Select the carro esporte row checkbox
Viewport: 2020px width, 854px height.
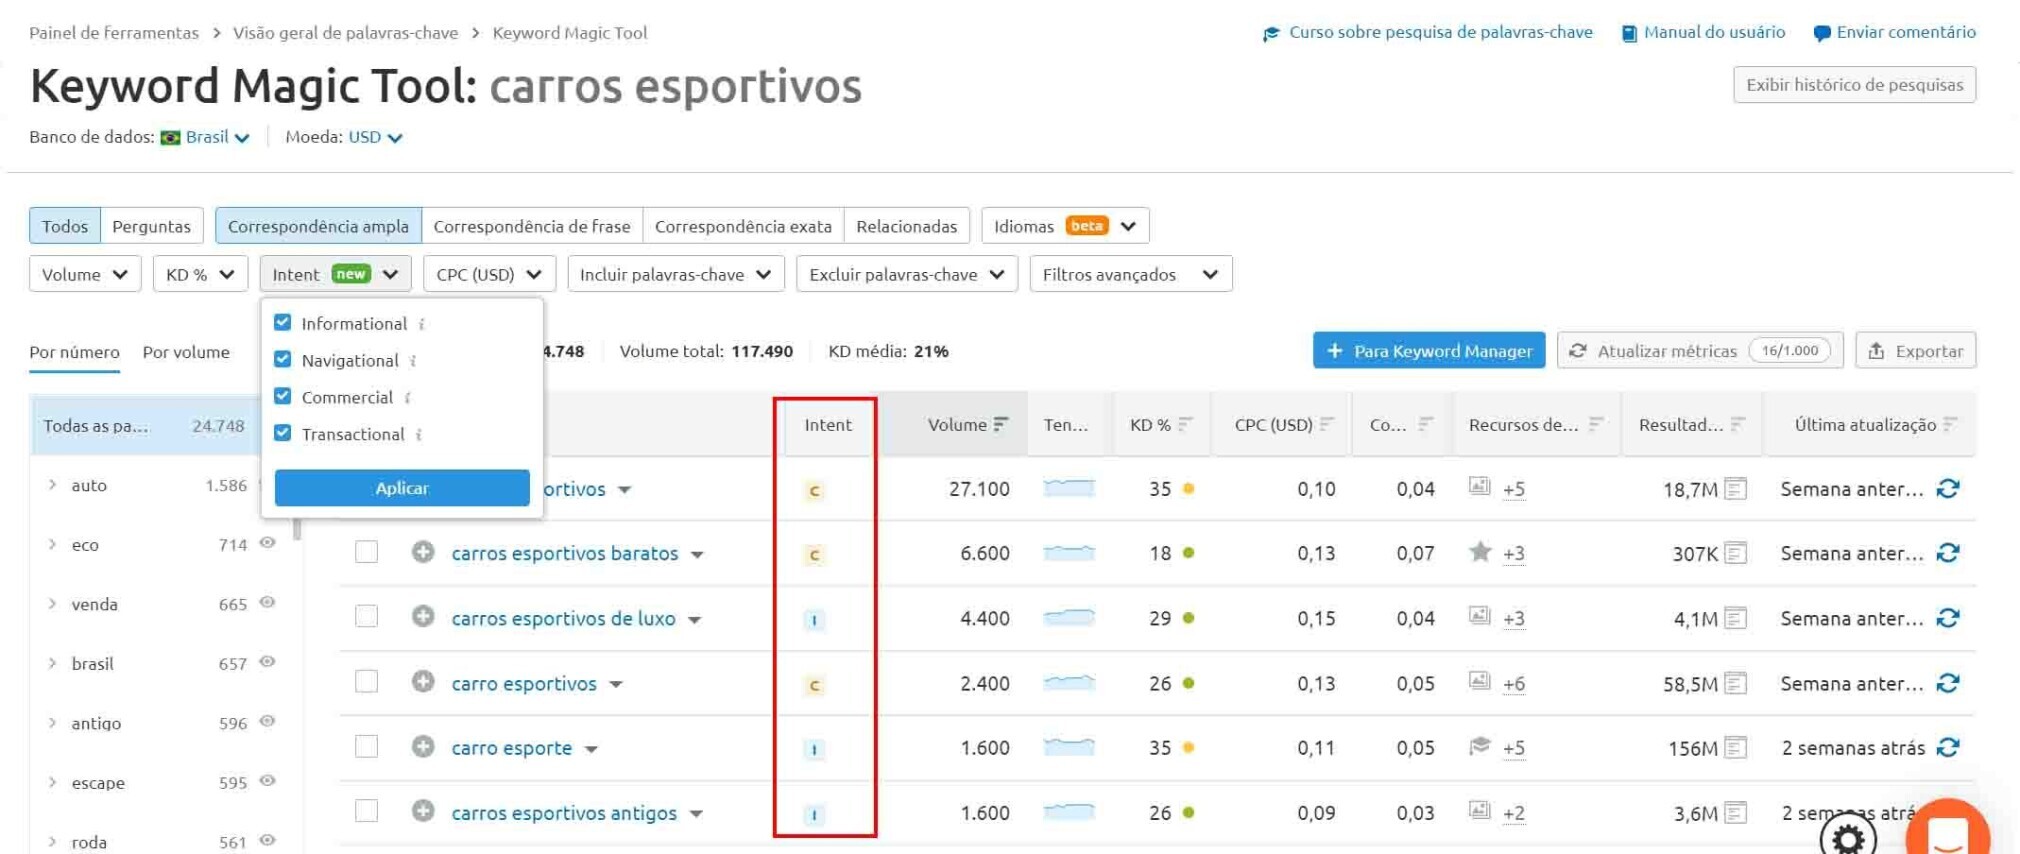point(367,747)
